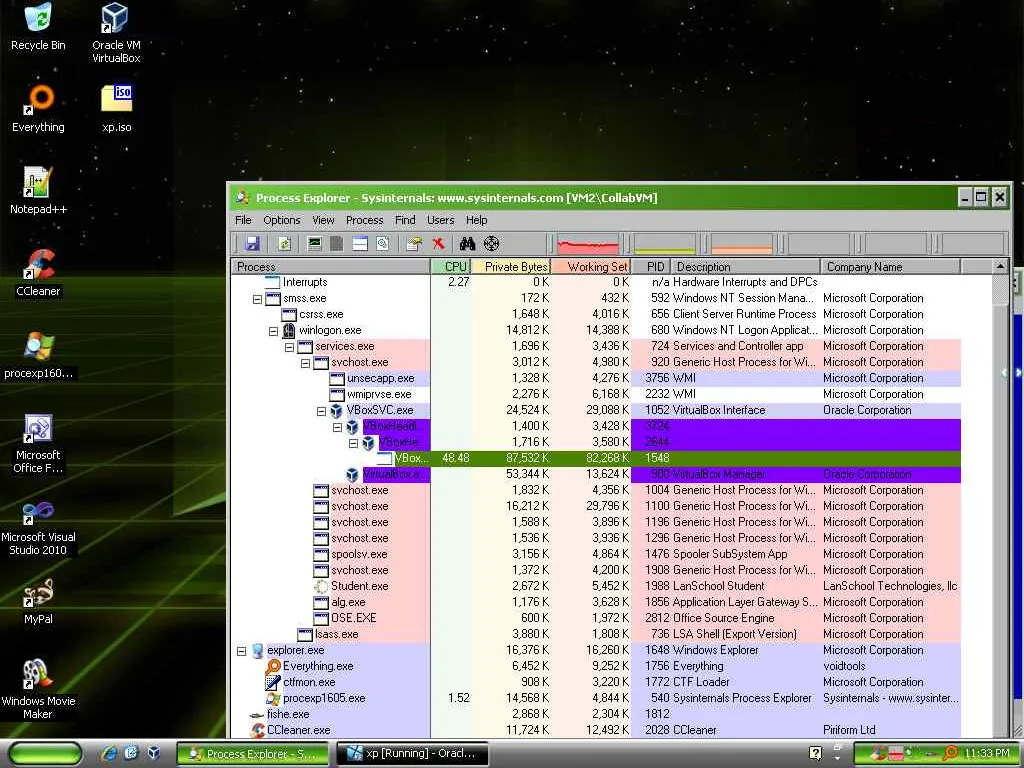Screen dimensions: 1024x768
Task: Click the Windows Movie Maker desktop shortcut
Action: [x=38, y=689]
